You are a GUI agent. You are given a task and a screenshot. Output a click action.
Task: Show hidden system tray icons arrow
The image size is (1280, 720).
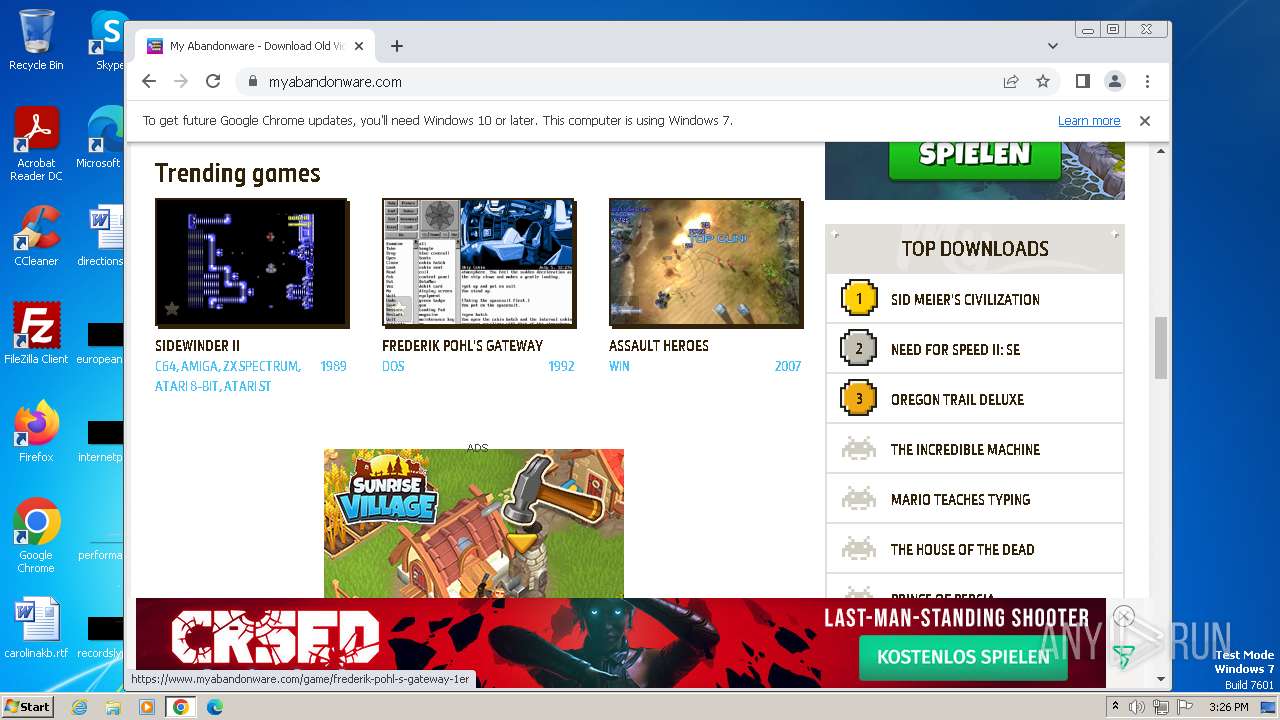pyautogui.click(x=1114, y=707)
